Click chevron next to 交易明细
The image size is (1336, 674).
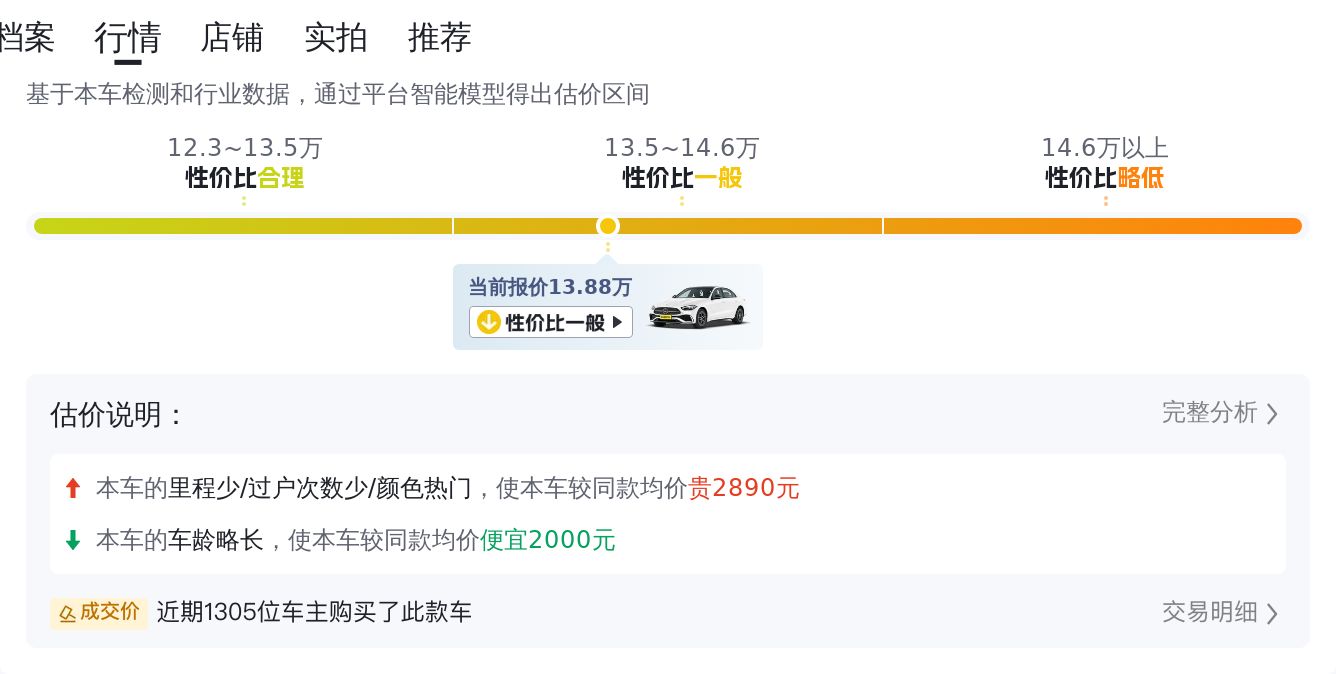pos(1272,613)
